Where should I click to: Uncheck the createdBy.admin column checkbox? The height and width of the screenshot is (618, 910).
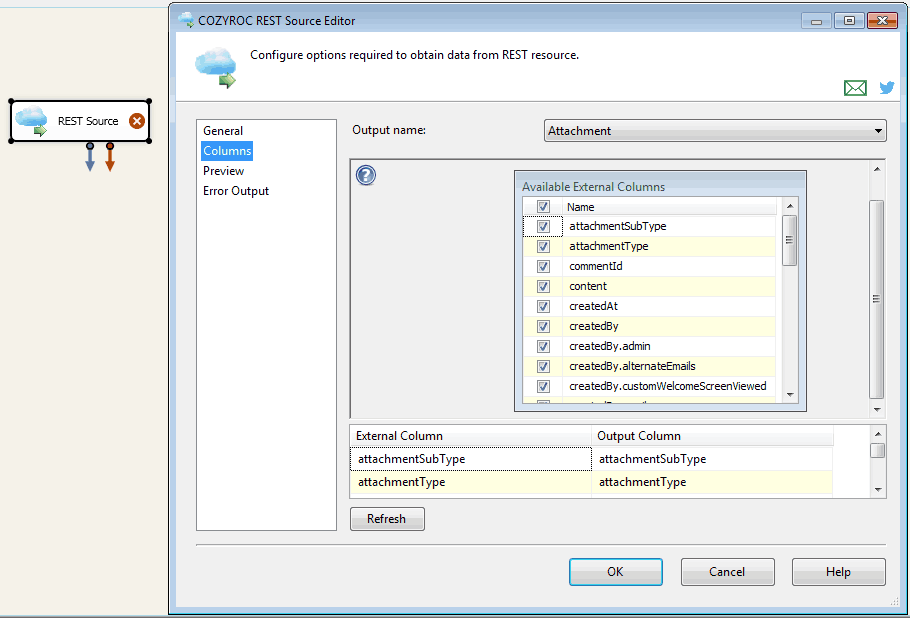click(543, 346)
